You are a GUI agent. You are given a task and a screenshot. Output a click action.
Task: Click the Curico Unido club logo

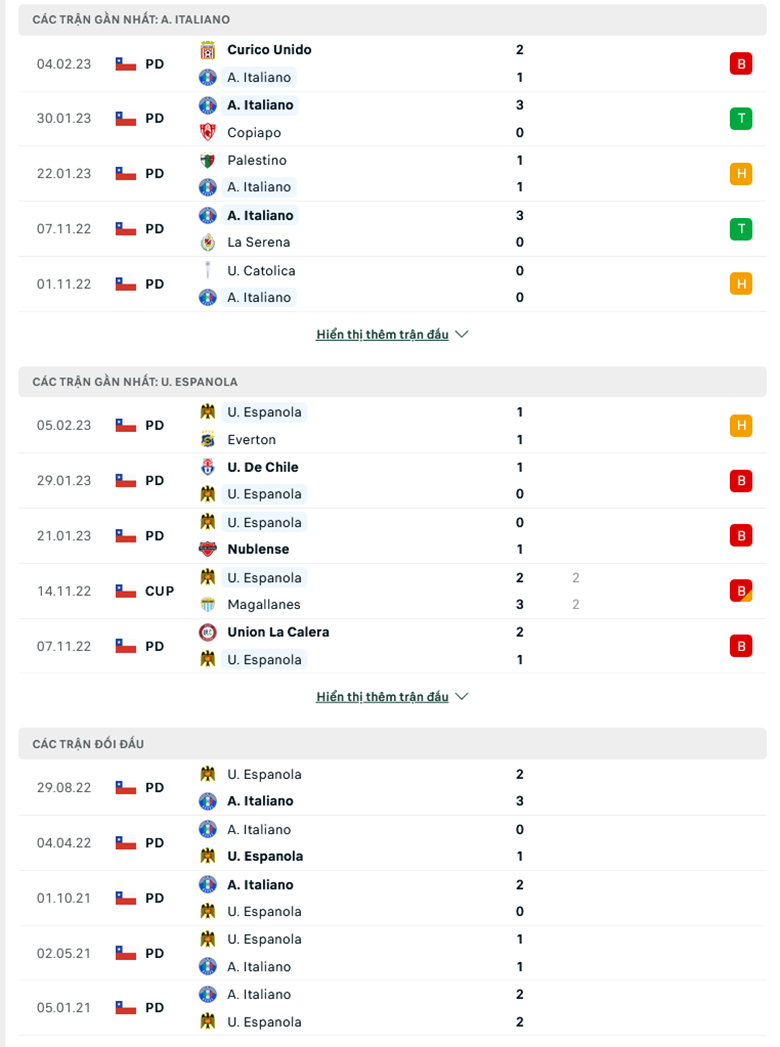(x=207, y=49)
